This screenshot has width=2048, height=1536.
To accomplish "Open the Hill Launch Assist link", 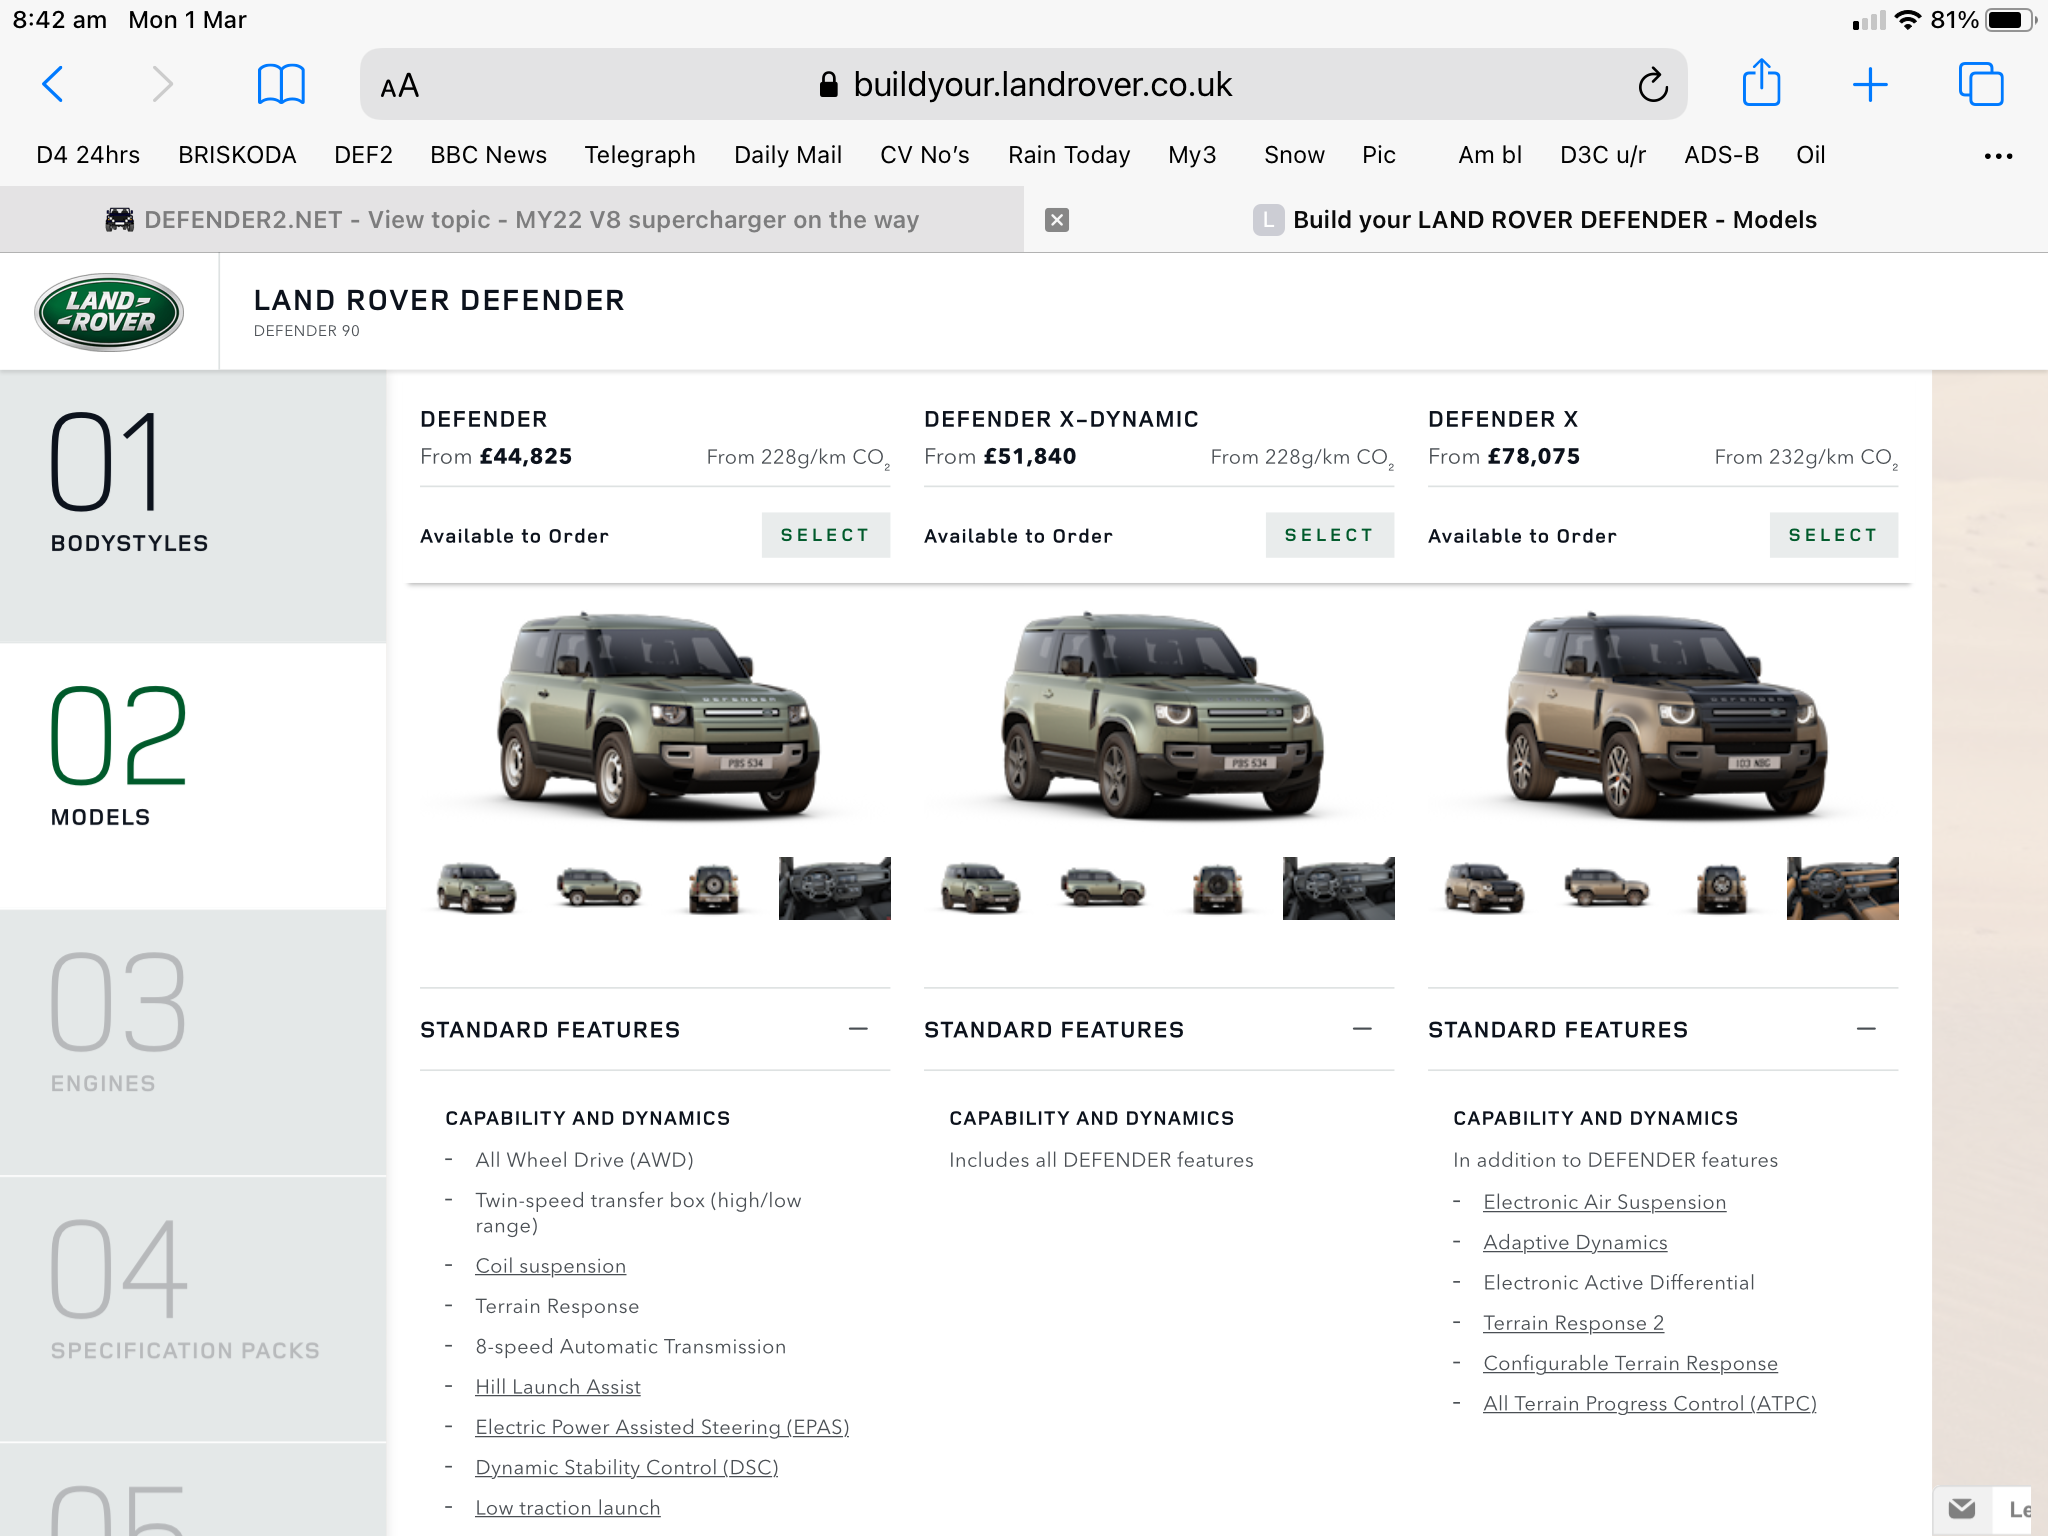I will tap(558, 1387).
